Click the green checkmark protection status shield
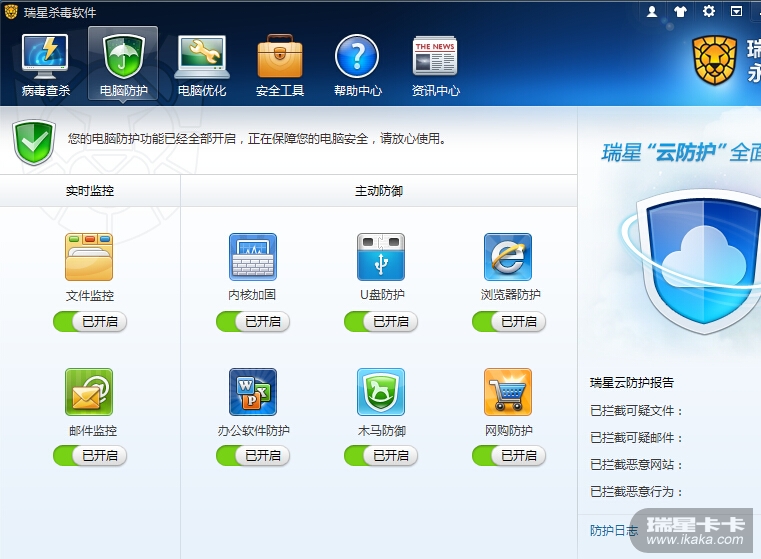Viewport: 761px width, 559px height. (34, 142)
